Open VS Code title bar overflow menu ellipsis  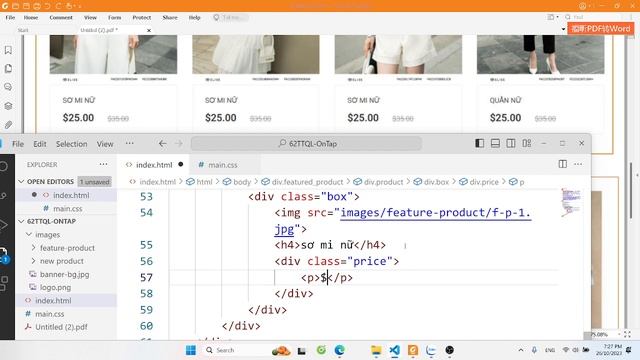pos(129,143)
